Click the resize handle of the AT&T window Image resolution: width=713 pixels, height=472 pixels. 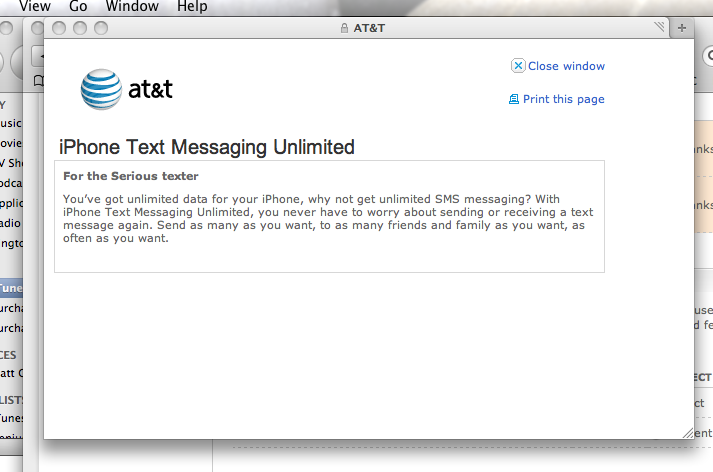click(688, 433)
